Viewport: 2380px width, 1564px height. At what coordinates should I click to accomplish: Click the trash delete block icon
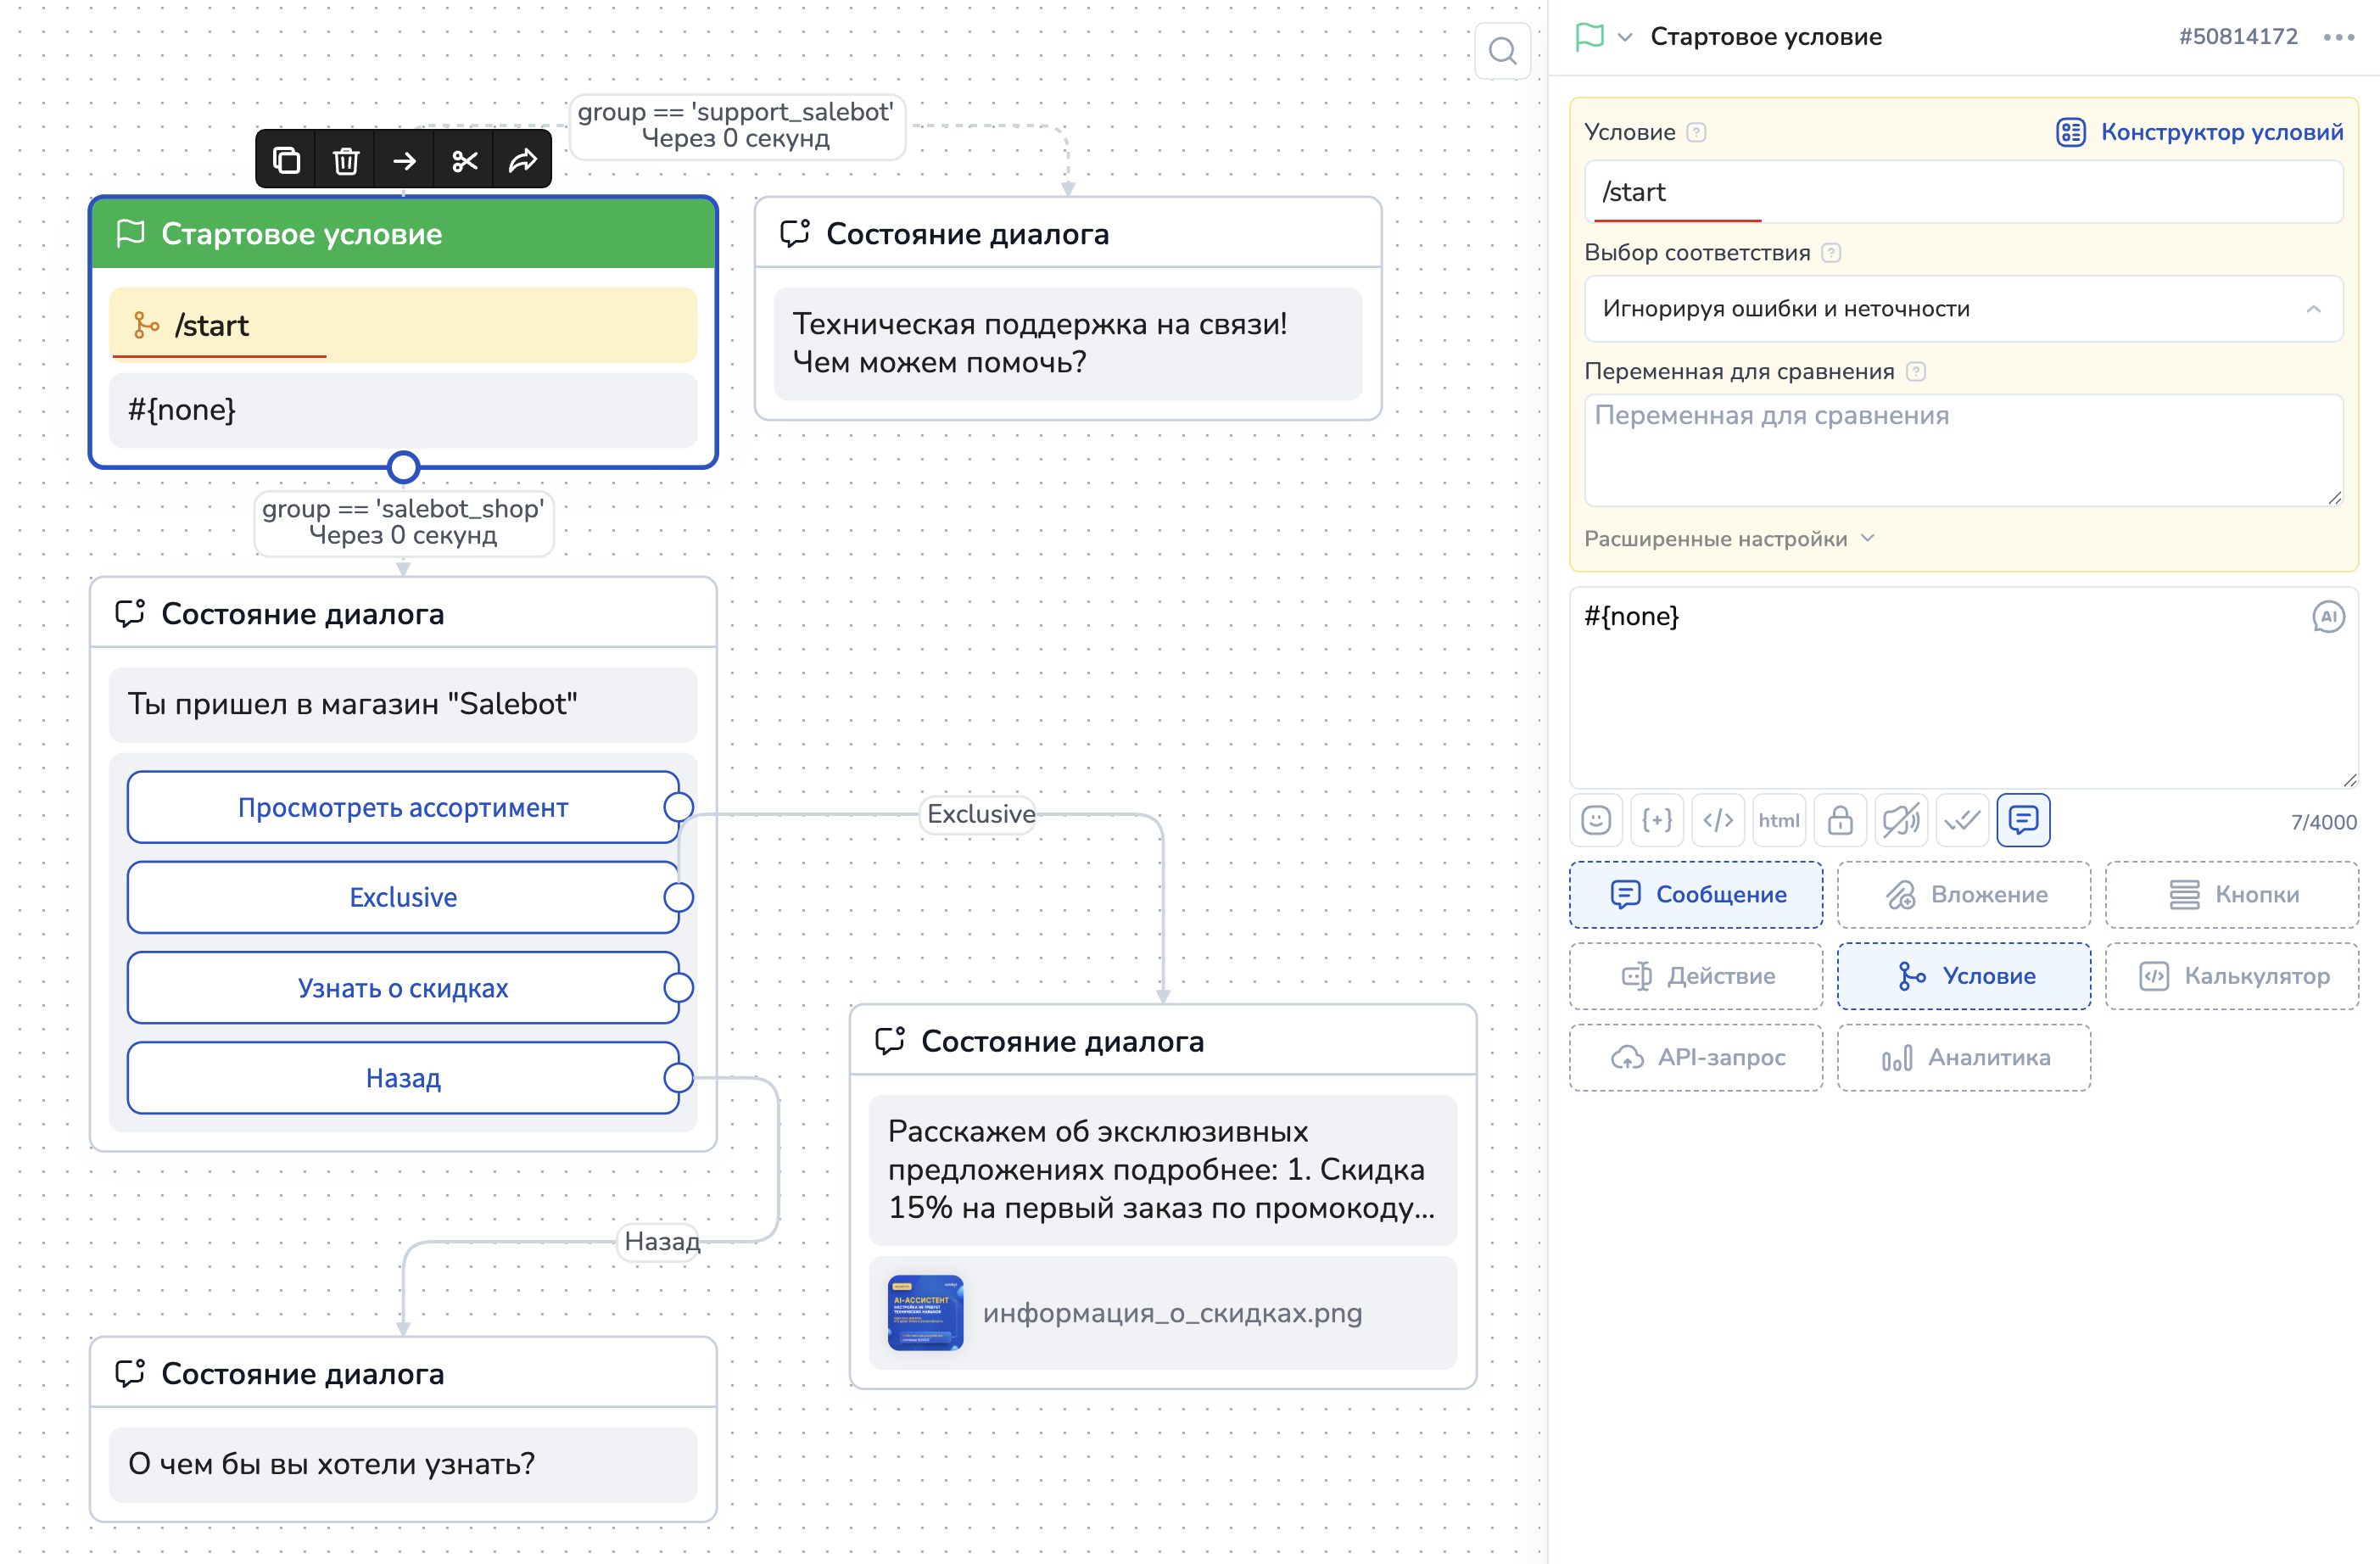346,160
